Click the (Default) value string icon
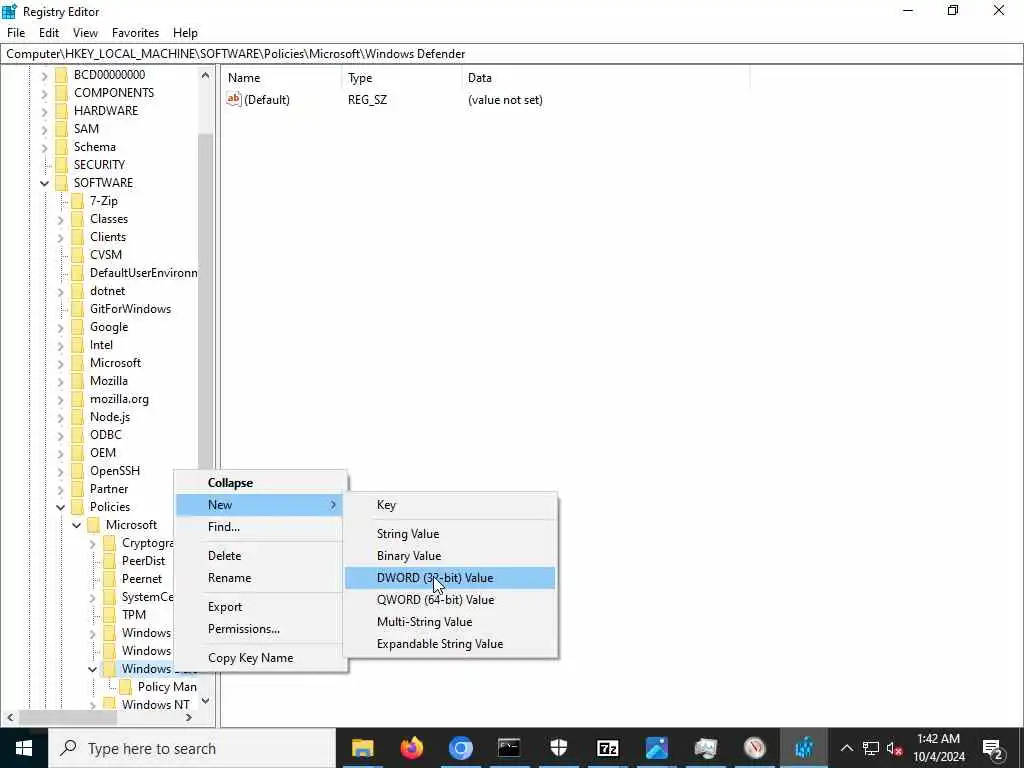The height and width of the screenshot is (768, 1024). coord(234,99)
